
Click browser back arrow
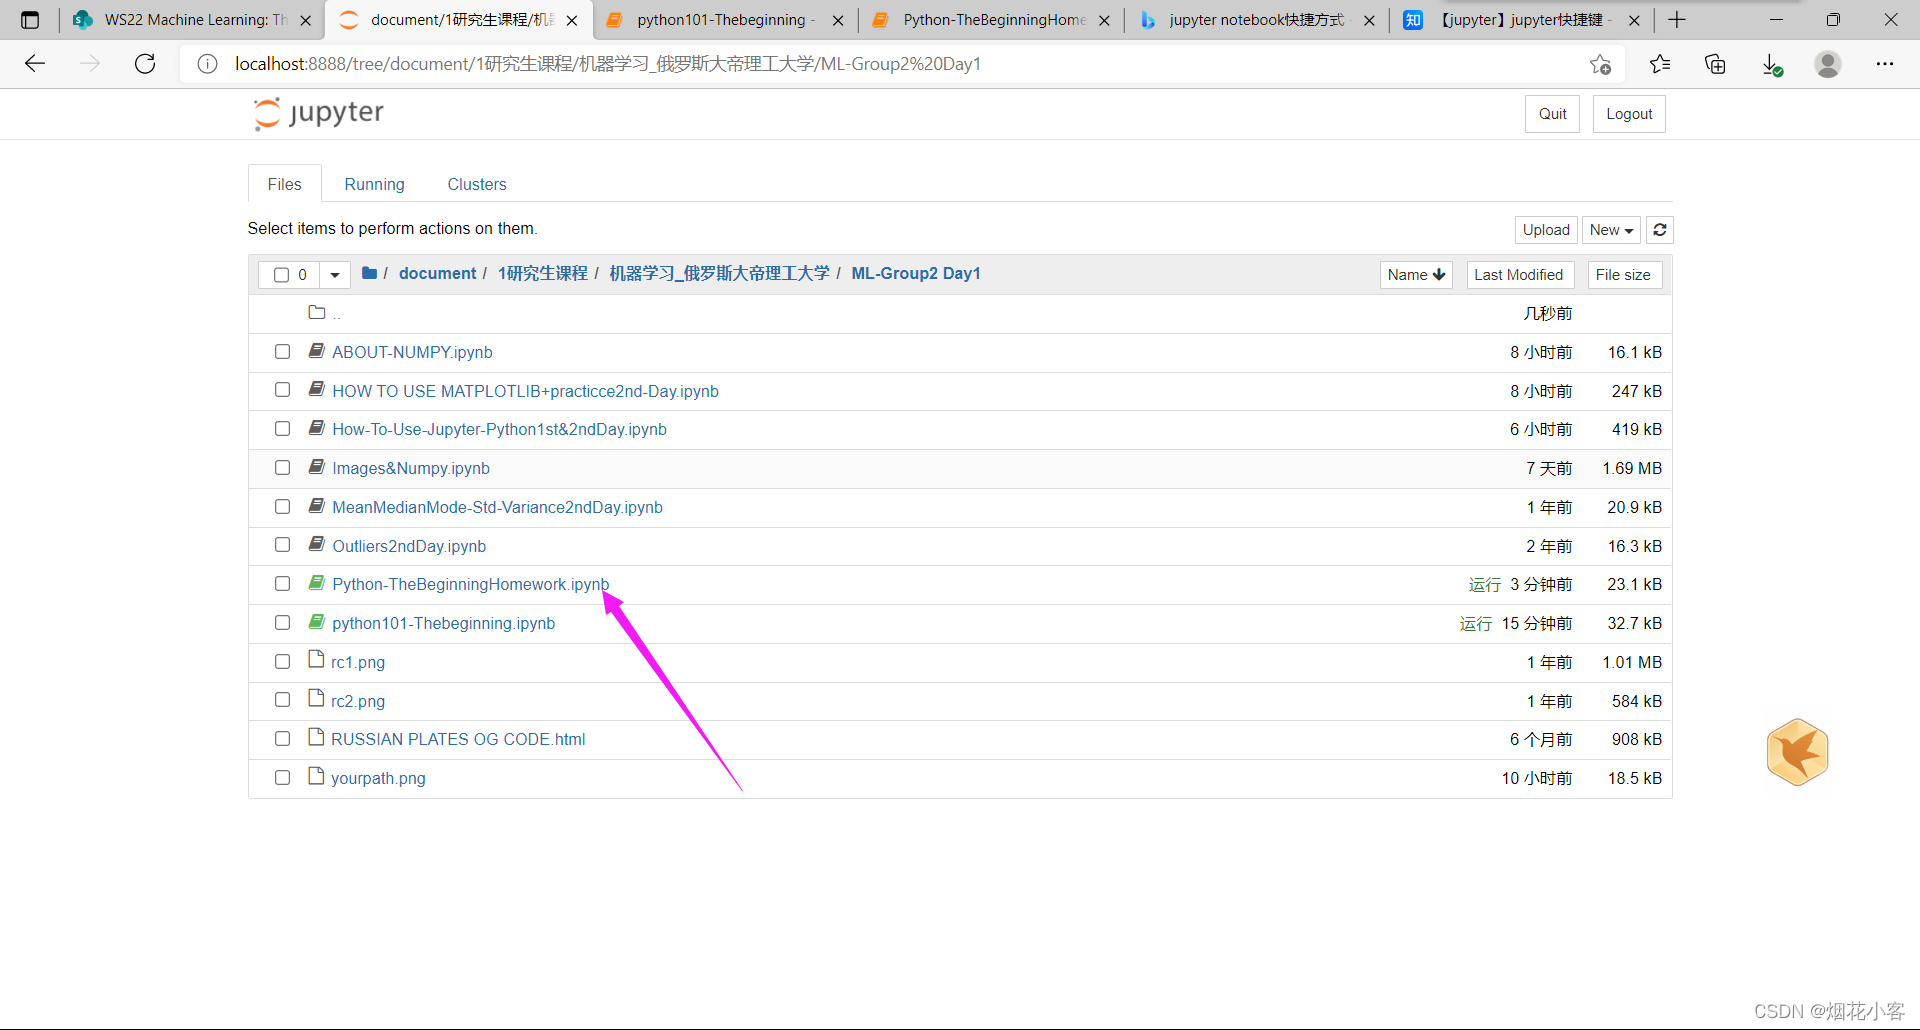point(35,64)
